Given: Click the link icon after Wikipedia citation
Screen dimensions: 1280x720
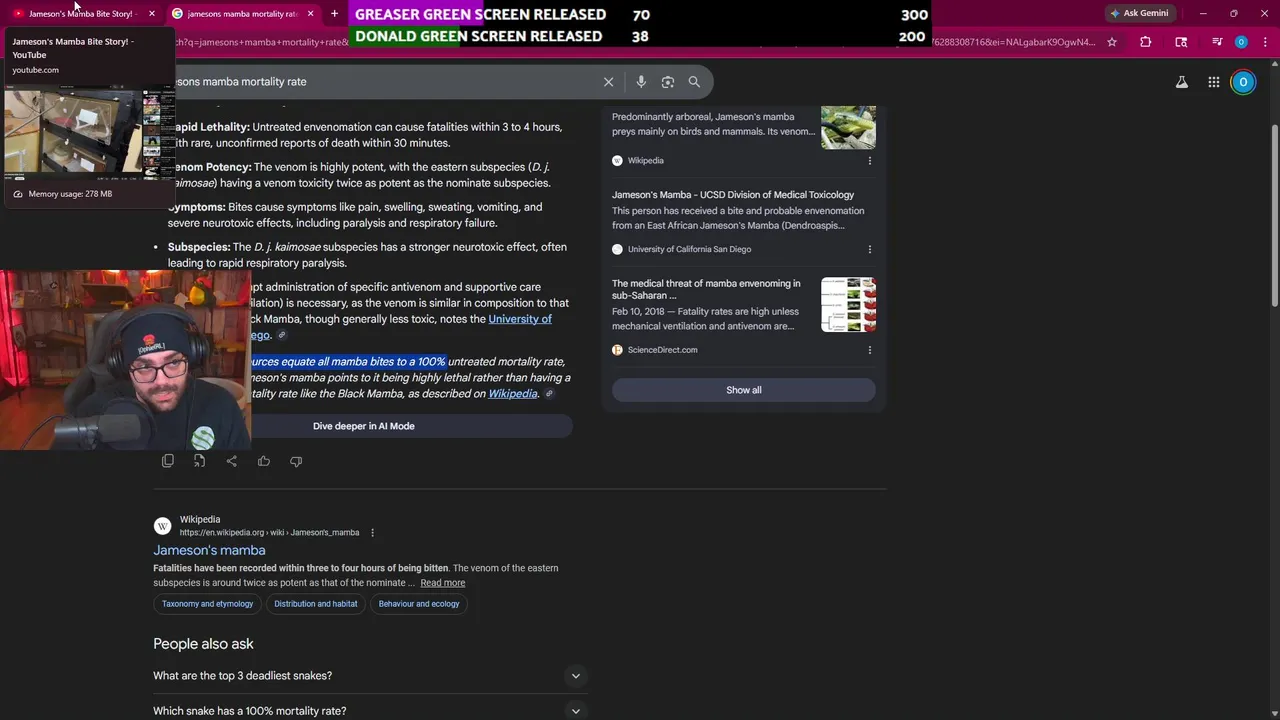Looking at the screenshot, I should (x=549, y=394).
